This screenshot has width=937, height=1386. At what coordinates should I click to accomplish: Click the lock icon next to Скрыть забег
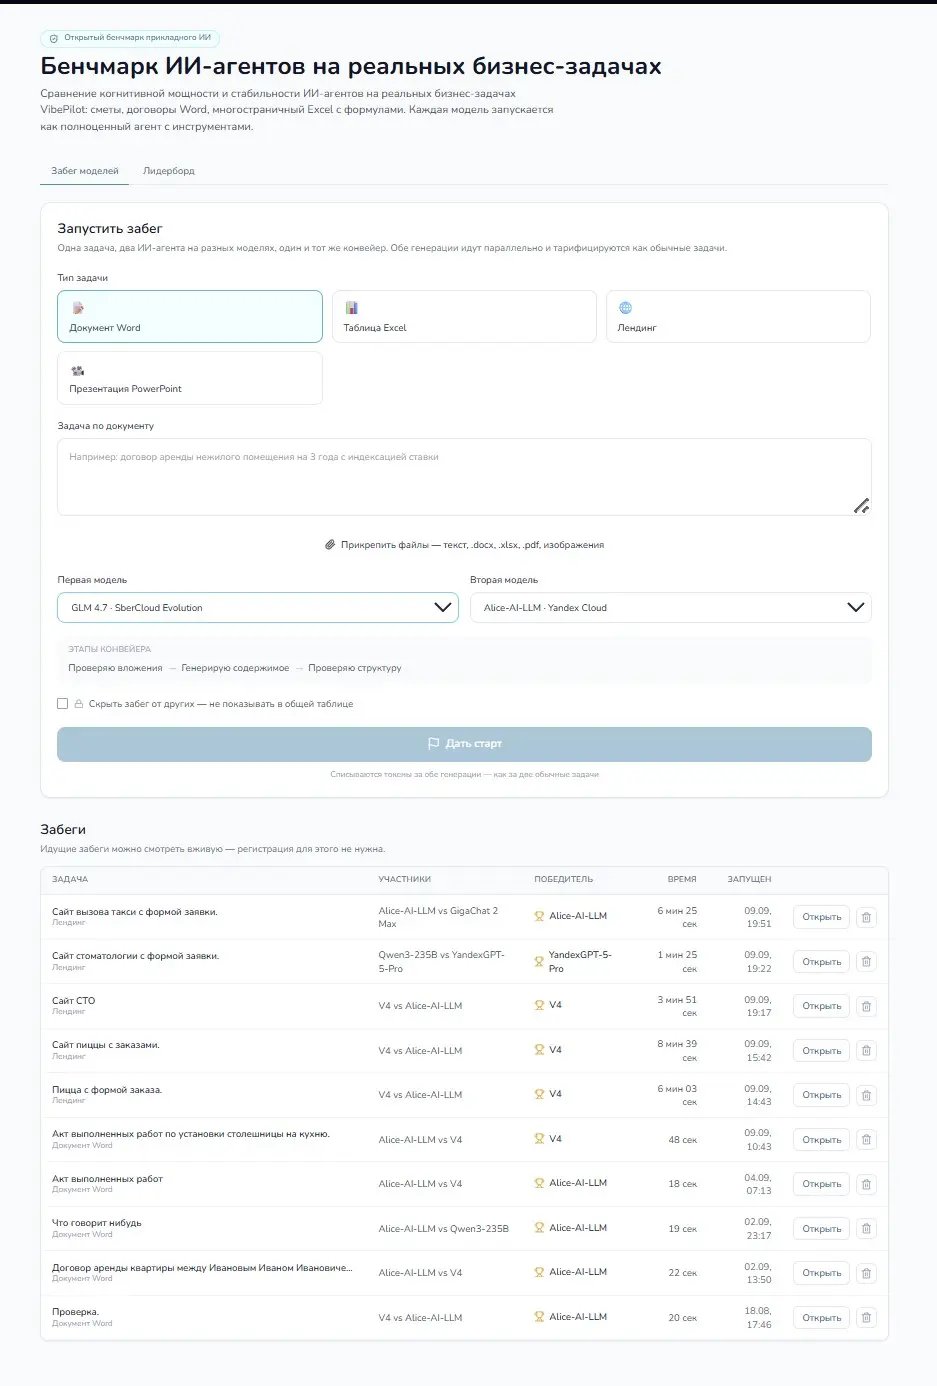coord(79,704)
